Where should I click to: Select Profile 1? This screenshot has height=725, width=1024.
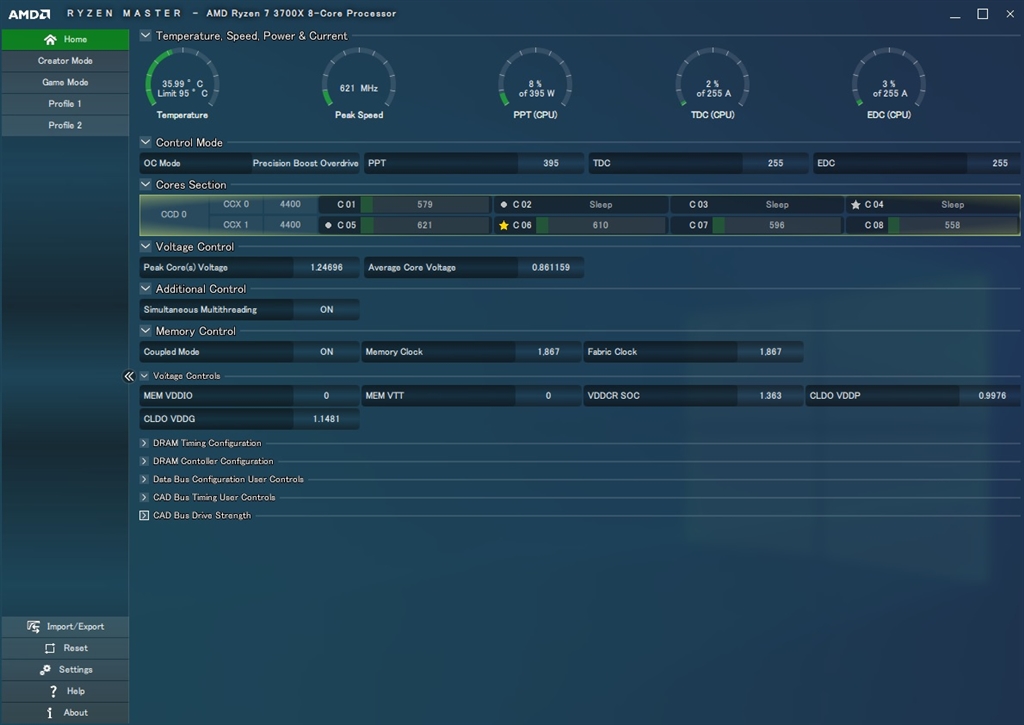65,104
